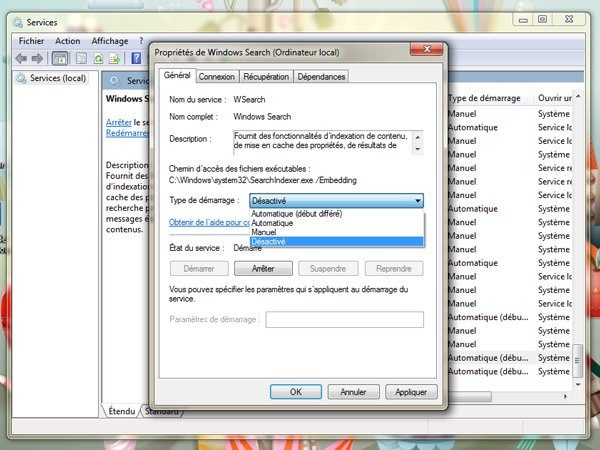The width and height of the screenshot is (600, 450).
Task: Switch to the Général tab
Action: [x=177, y=75]
